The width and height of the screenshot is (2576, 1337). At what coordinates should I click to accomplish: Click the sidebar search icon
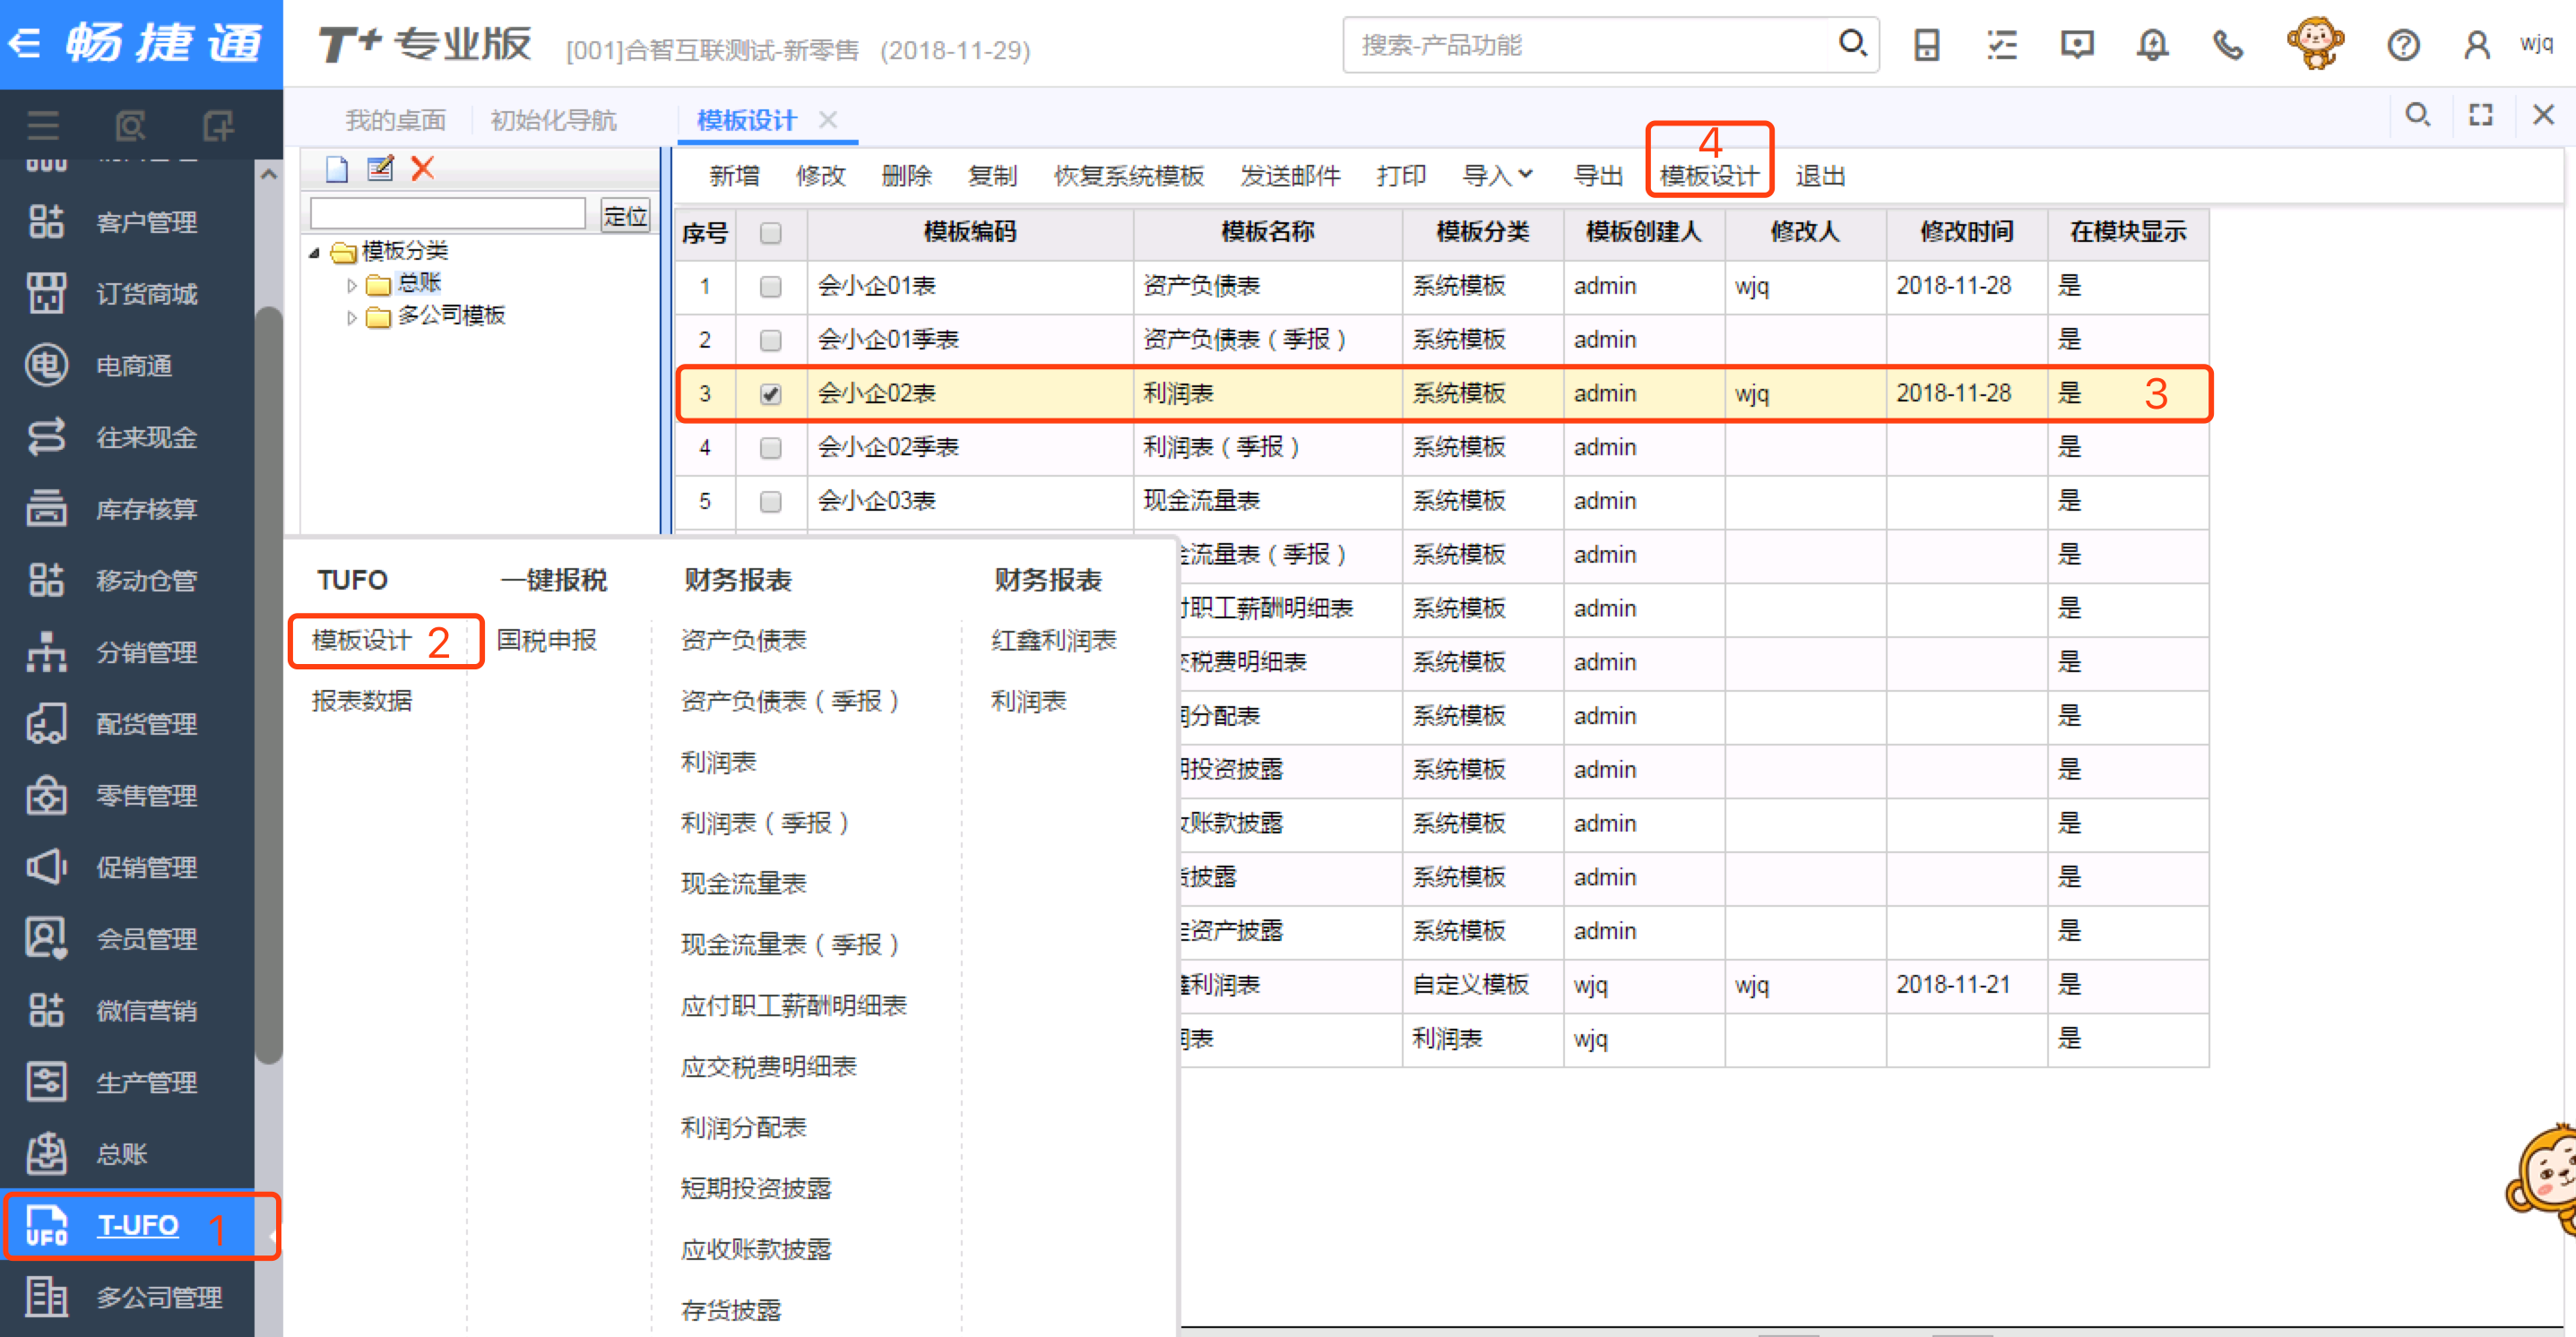click(130, 126)
